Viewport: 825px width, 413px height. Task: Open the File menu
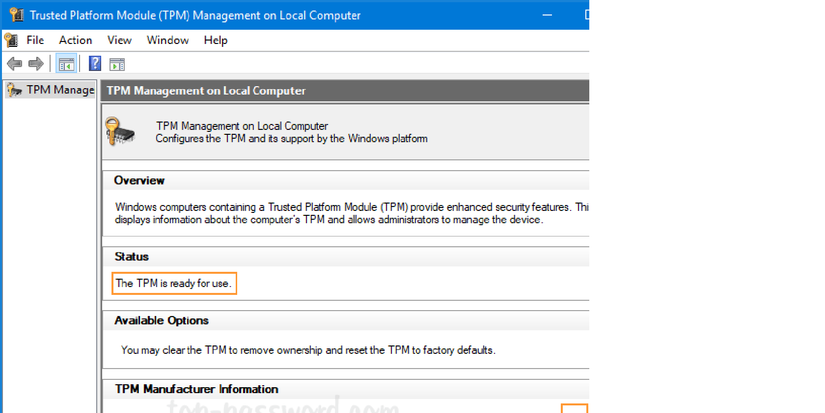[x=35, y=40]
